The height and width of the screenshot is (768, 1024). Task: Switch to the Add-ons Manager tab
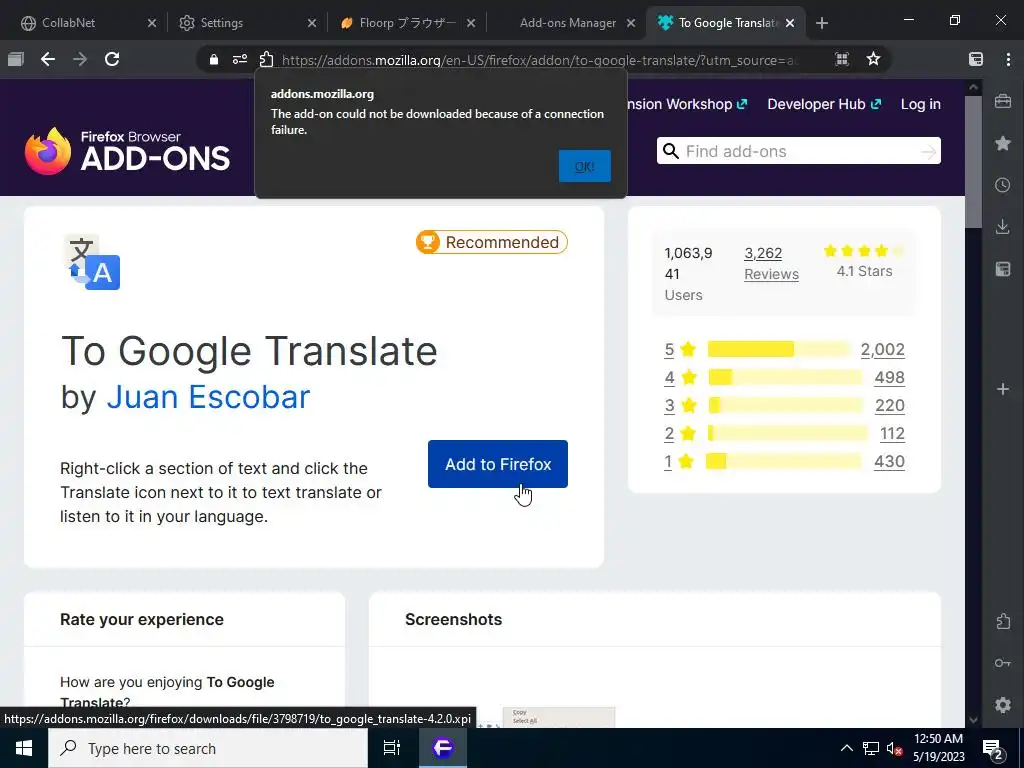click(x=568, y=23)
